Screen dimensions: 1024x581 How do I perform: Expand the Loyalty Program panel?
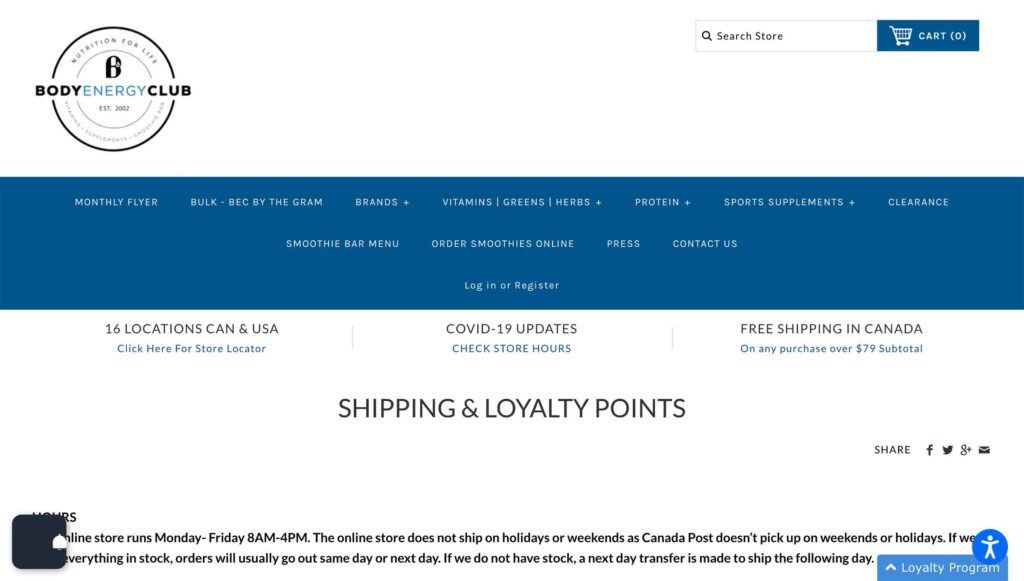point(941,568)
